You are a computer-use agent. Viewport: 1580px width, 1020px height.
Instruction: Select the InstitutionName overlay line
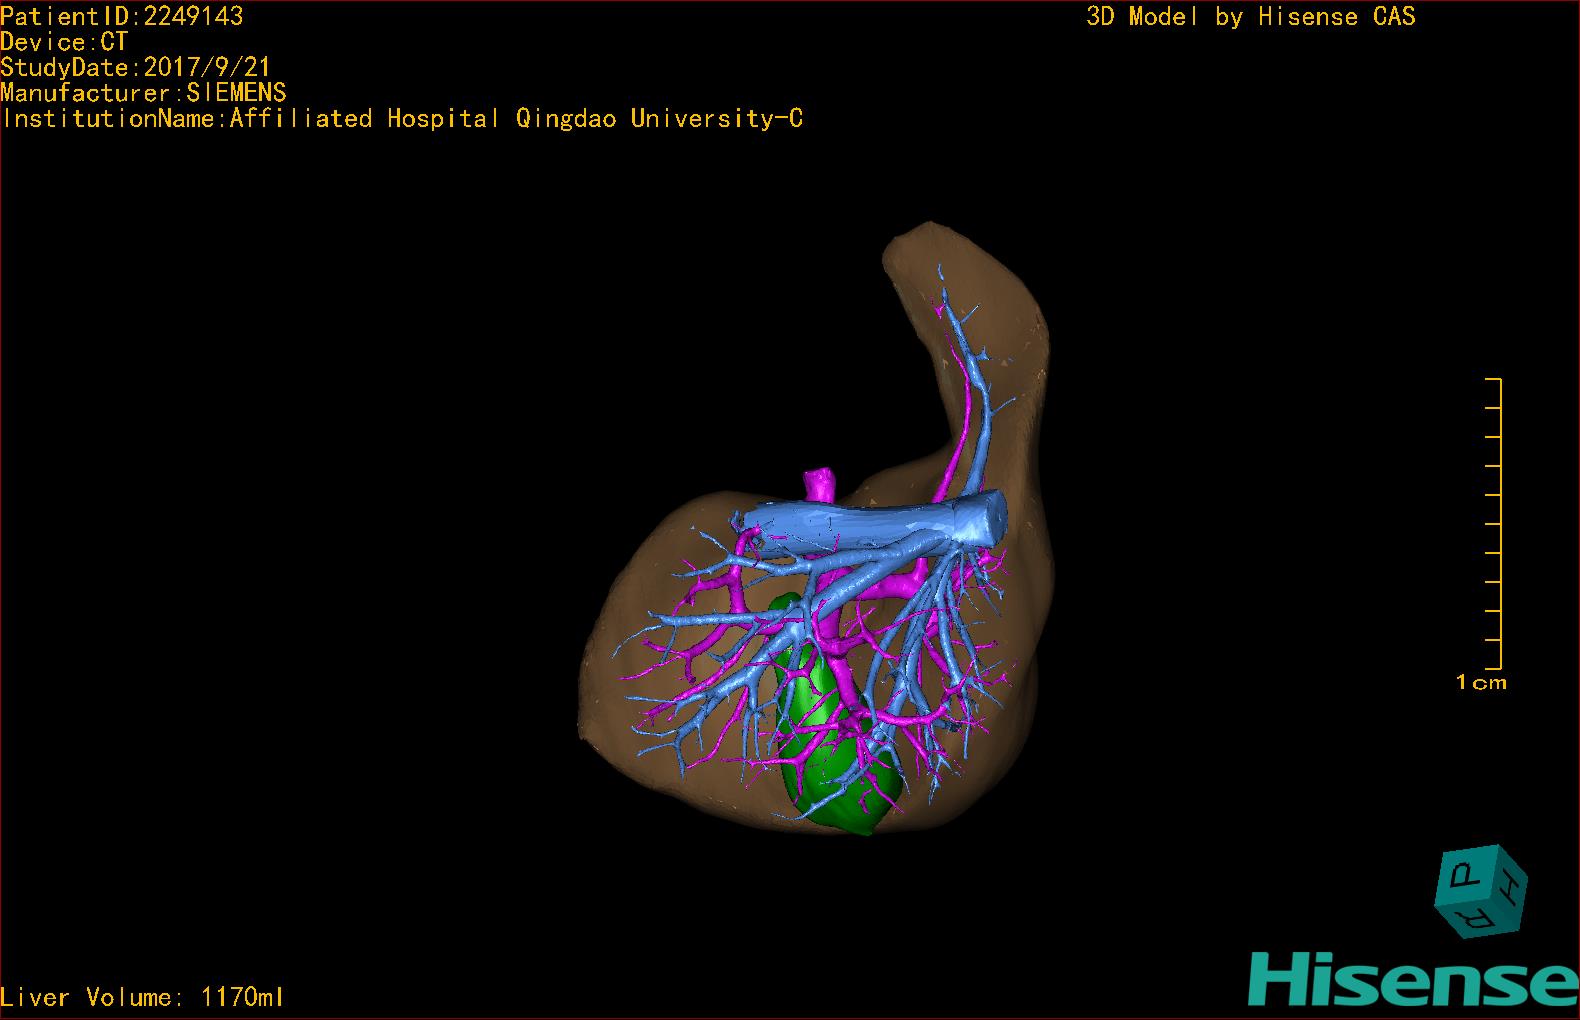coord(402,119)
